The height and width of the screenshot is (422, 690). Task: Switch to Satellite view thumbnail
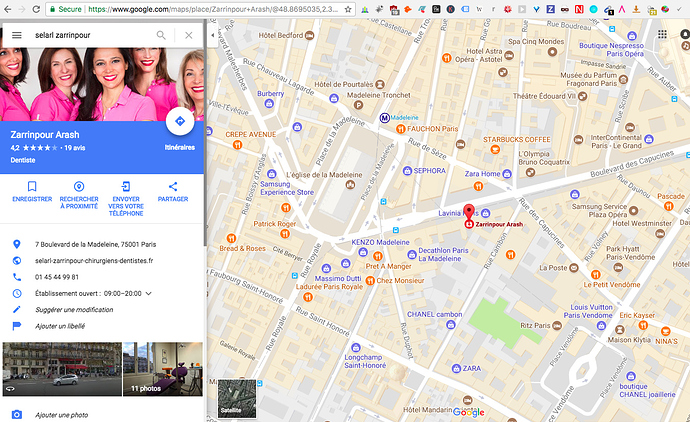pyautogui.click(x=237, y=399)
